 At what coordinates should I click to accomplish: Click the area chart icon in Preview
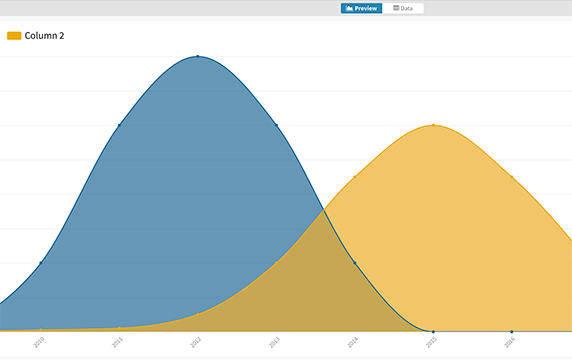coord(349,8)
